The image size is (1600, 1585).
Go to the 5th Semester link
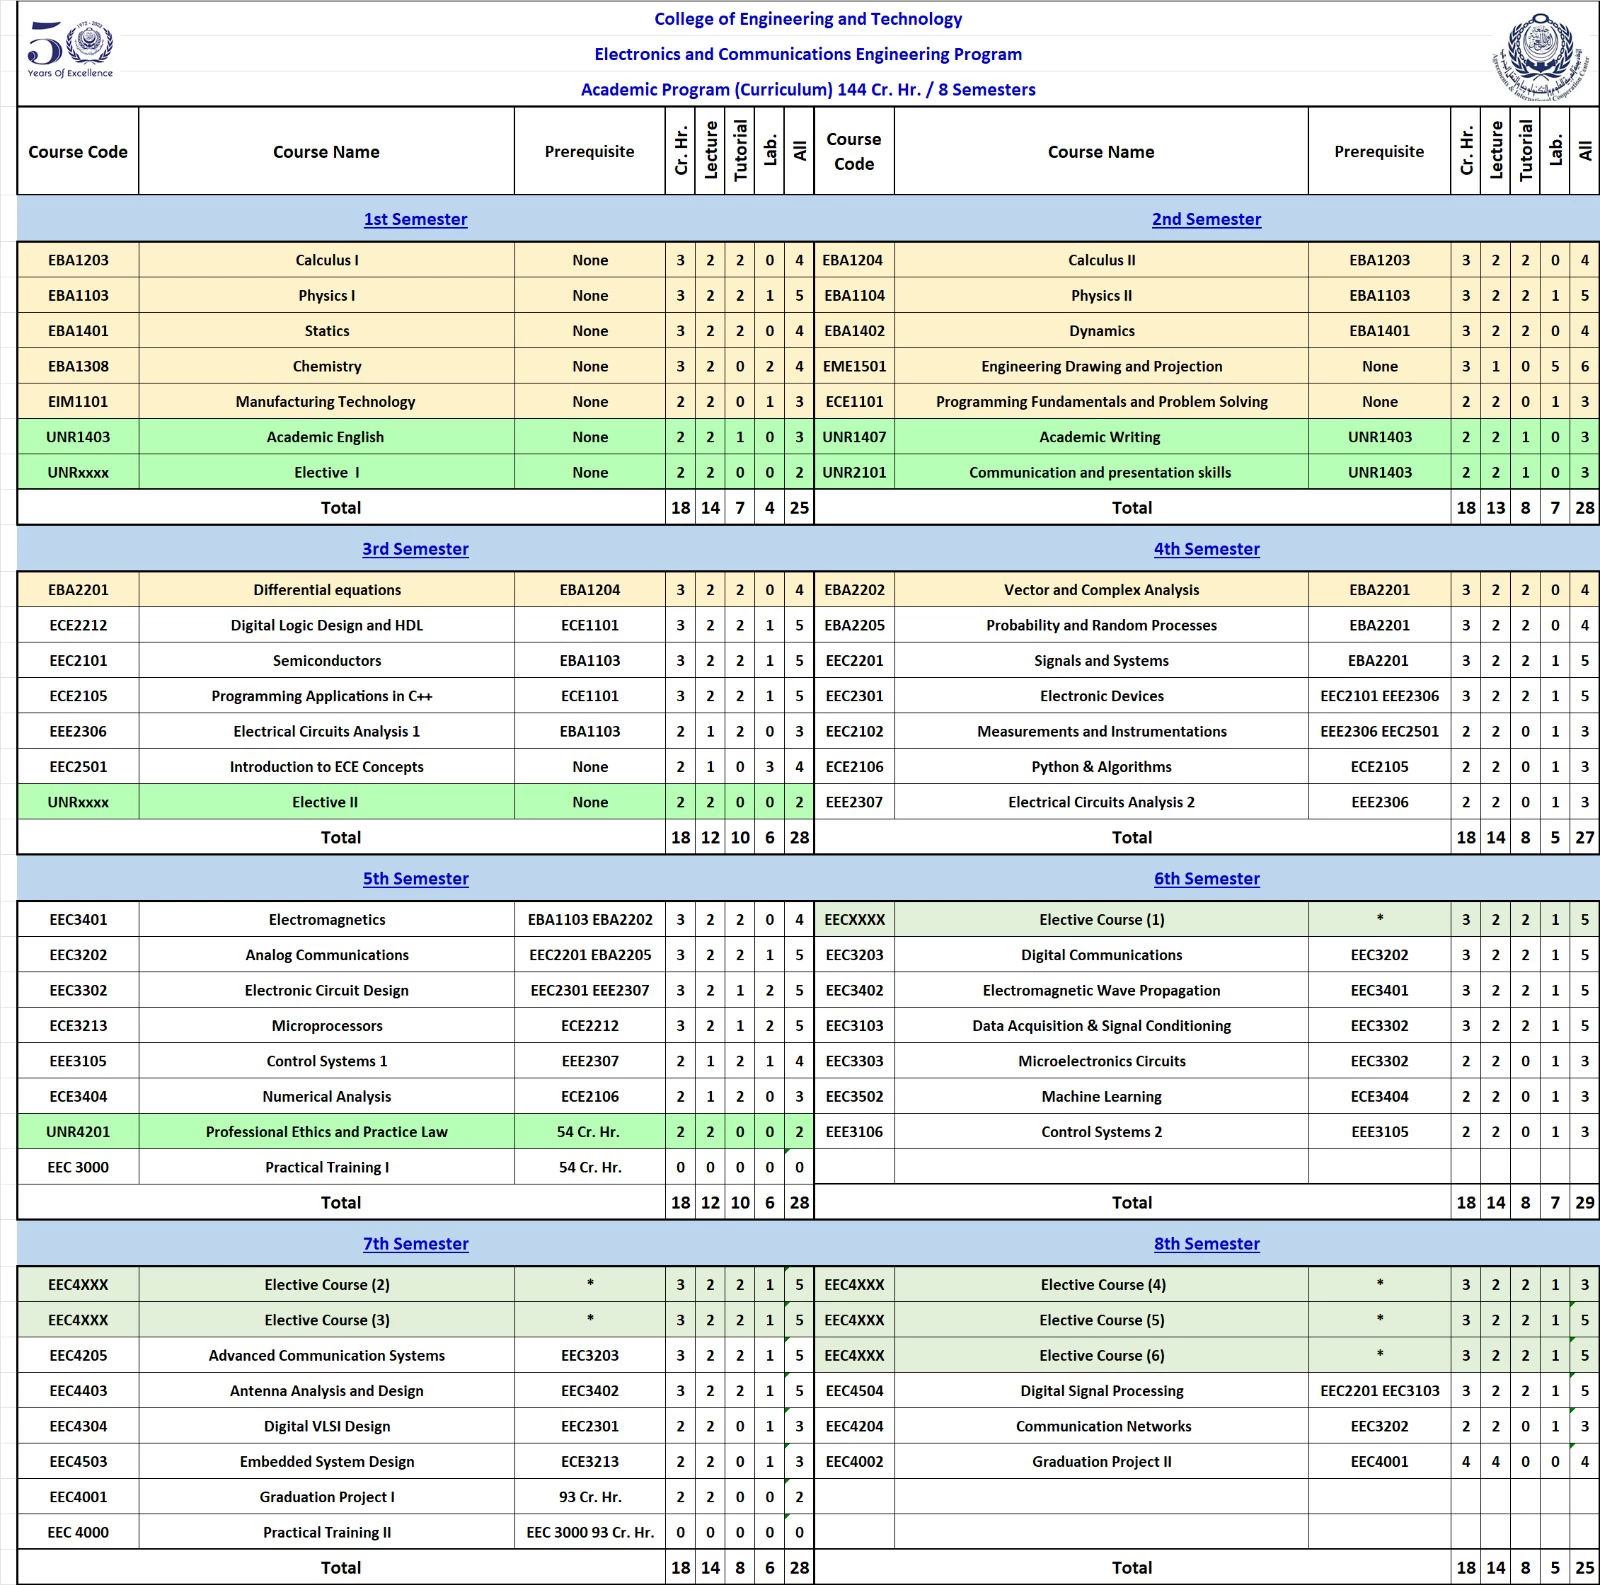(x=415, y=879)
